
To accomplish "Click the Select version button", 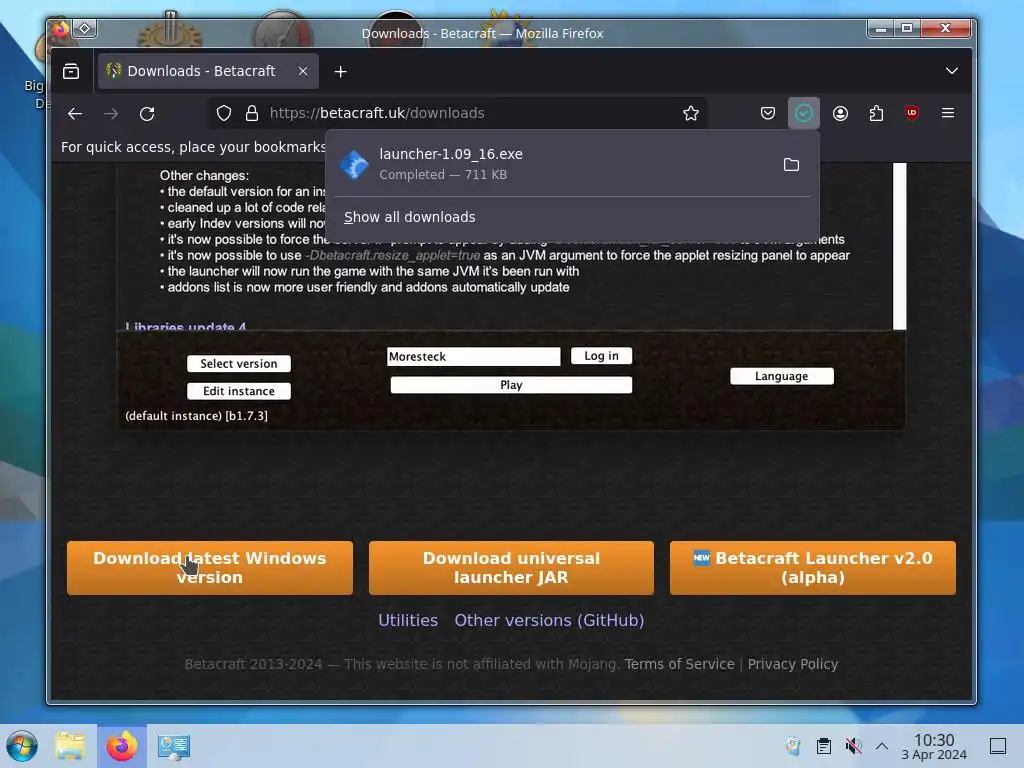I will (x=239, y=364).
